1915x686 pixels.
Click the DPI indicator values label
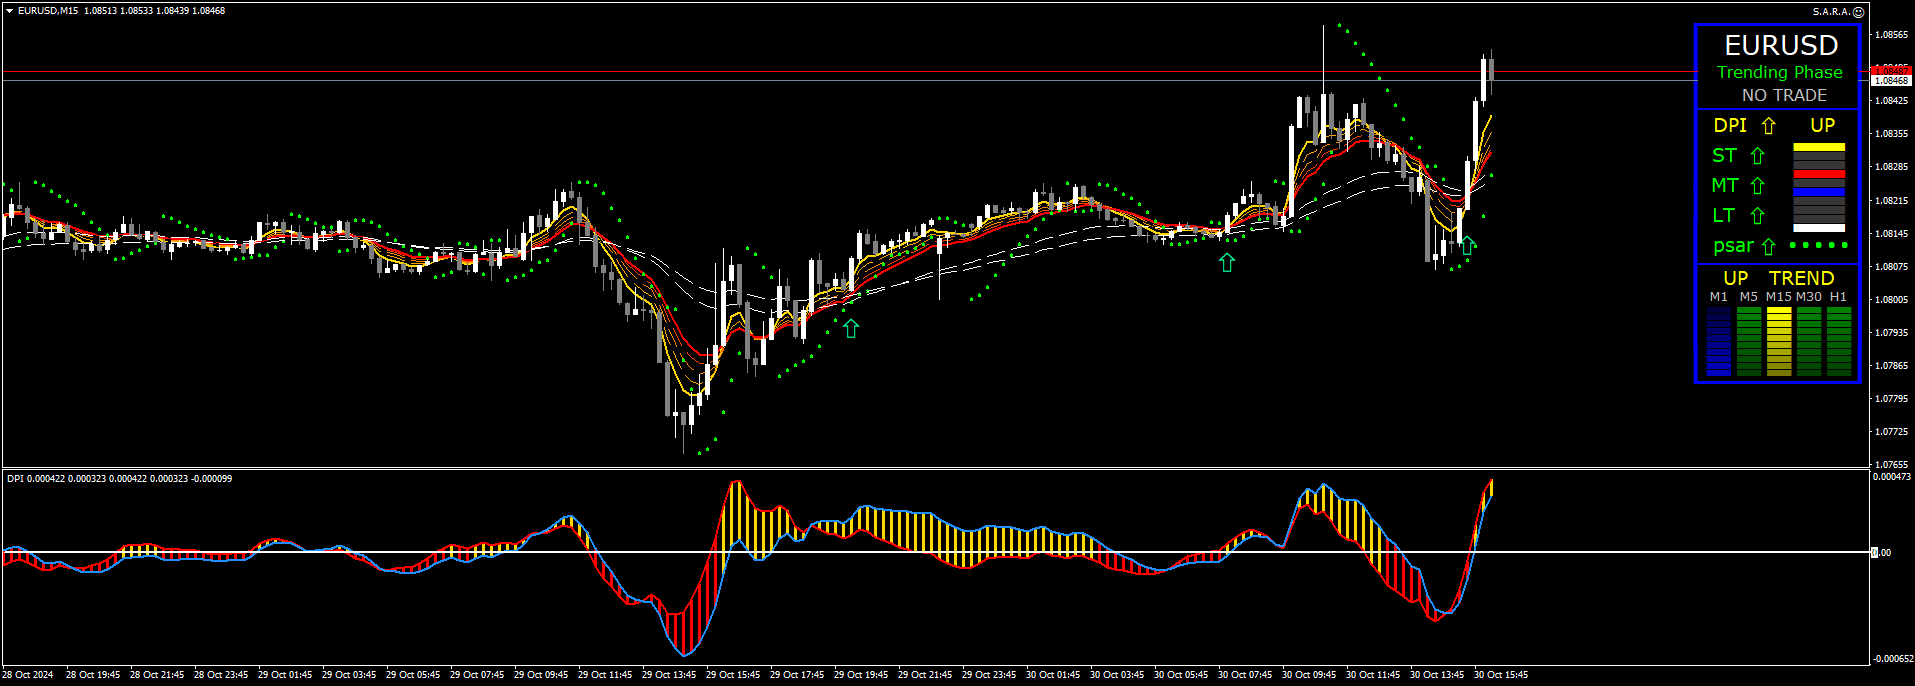pyautogui.click(x=119, y=479)
